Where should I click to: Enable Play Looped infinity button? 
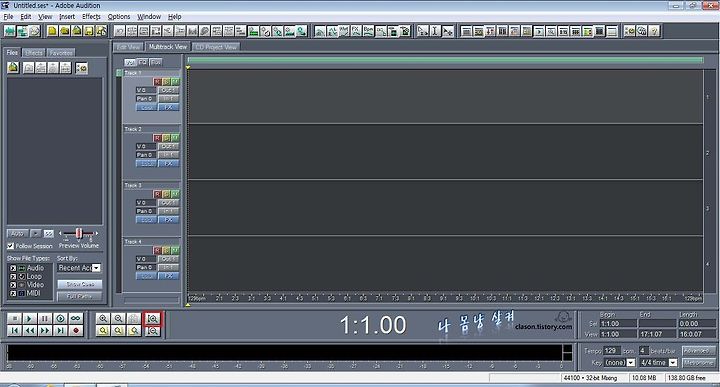(x=76, y=318)
